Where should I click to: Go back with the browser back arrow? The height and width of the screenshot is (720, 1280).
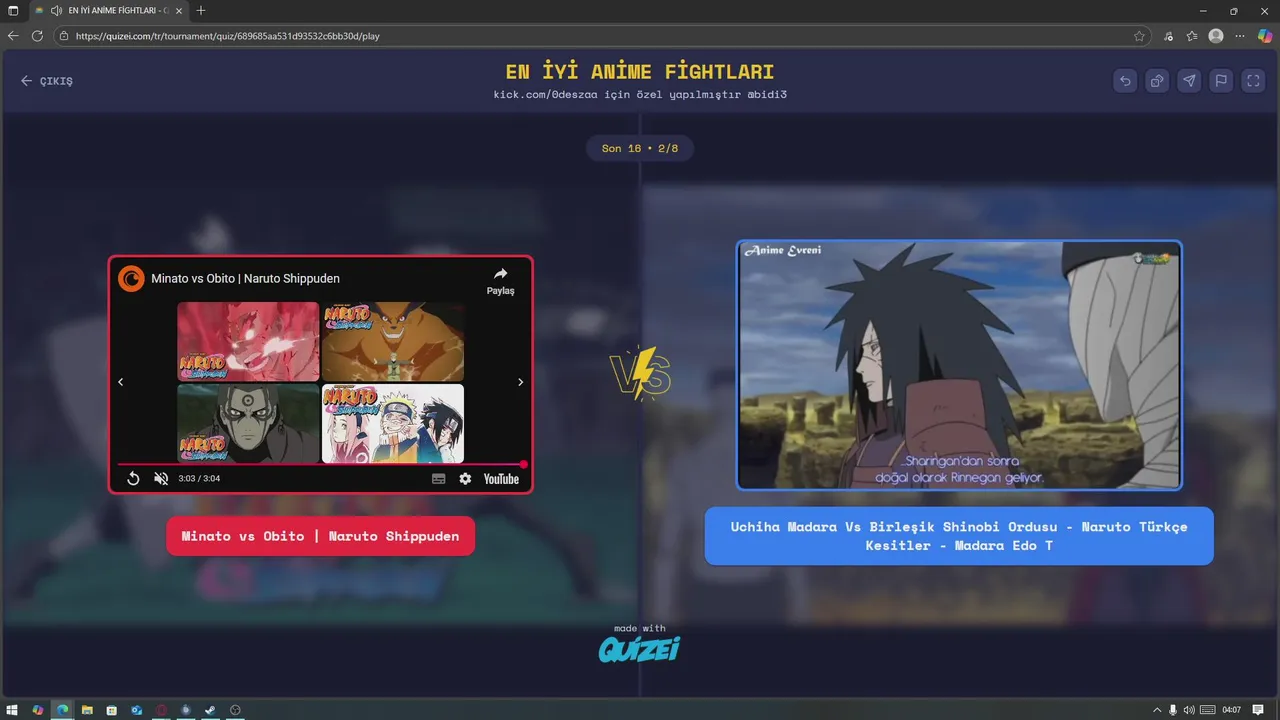tap(13, 36)
